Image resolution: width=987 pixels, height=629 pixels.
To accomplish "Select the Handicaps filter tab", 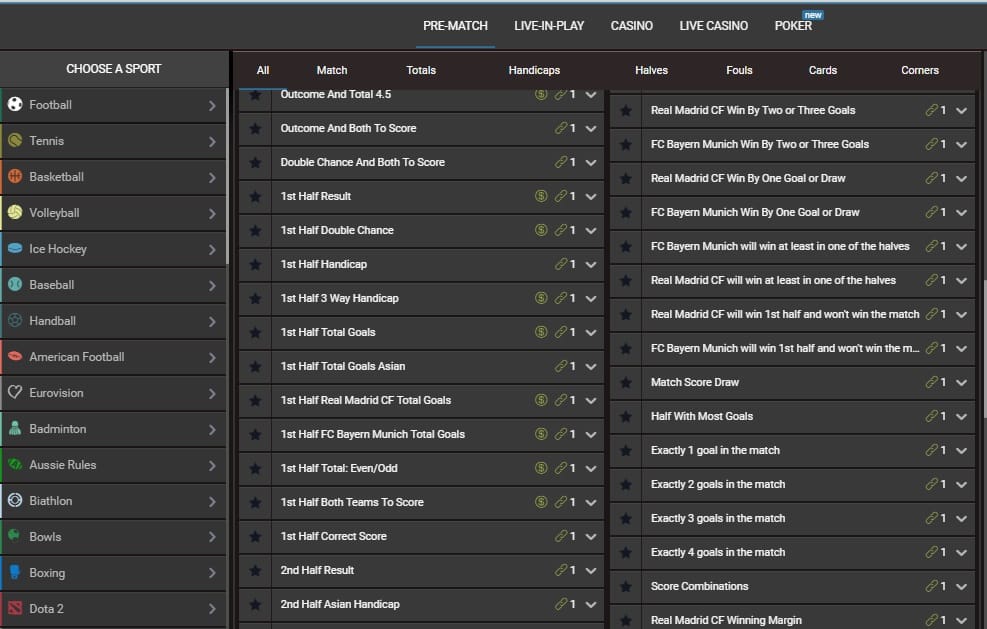I will click(534, 70).
